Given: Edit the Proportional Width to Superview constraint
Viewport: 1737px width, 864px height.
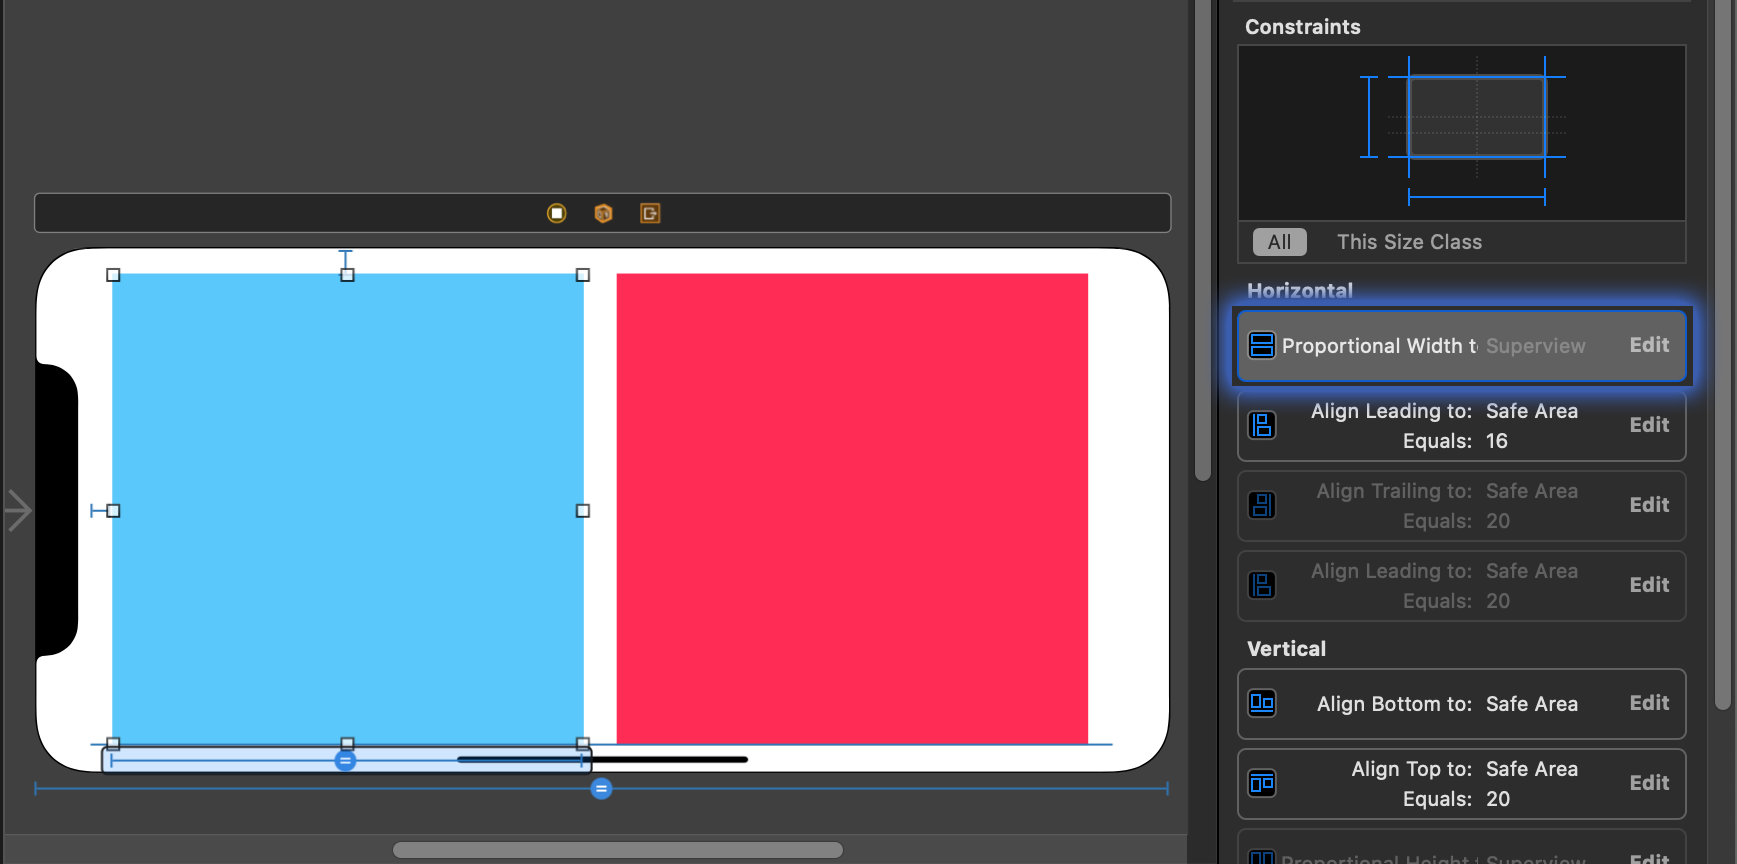Looking at the screenshot, I should (x=1649, y=345).
